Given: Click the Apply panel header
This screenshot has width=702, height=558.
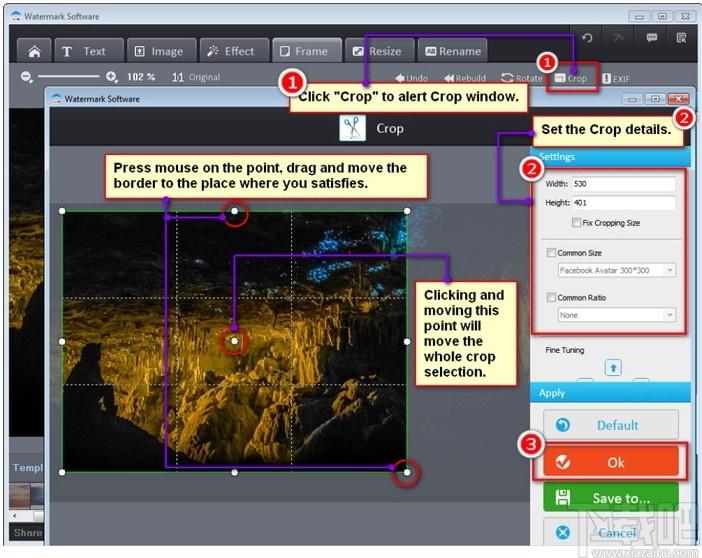Looking at the screenshot, I should (611, 393).
